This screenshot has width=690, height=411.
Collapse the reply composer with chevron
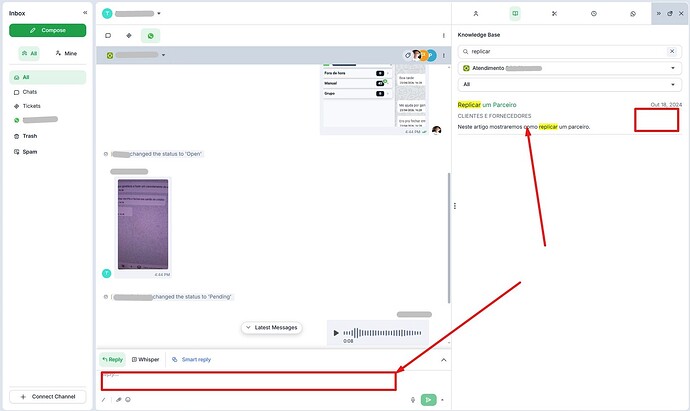(443, 359)
